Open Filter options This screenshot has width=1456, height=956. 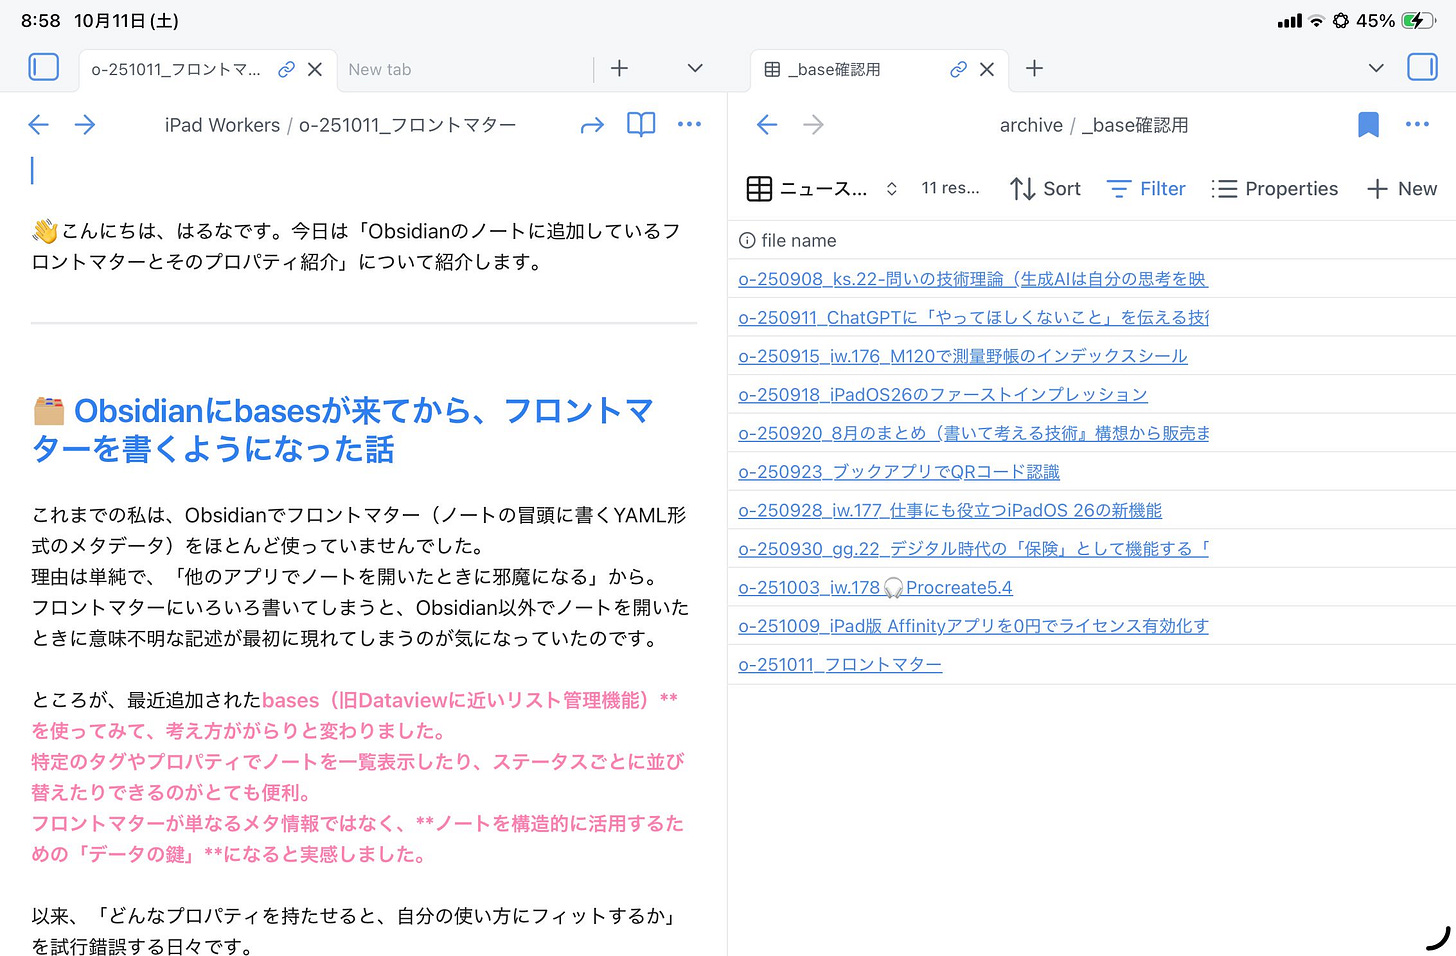[1146, 188]
